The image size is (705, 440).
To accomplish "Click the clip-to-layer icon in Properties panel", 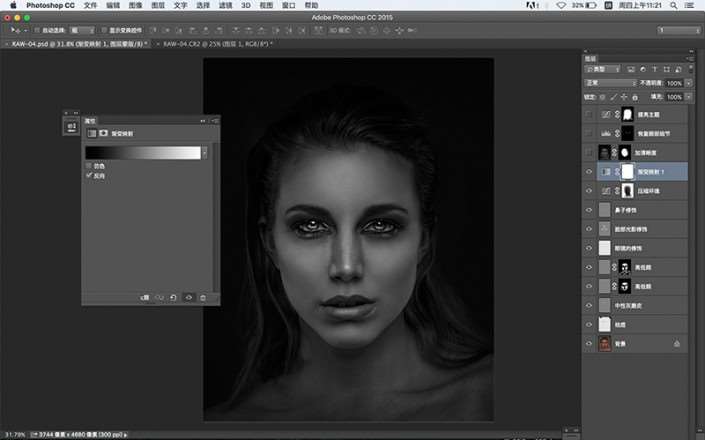I will point(144,297).
